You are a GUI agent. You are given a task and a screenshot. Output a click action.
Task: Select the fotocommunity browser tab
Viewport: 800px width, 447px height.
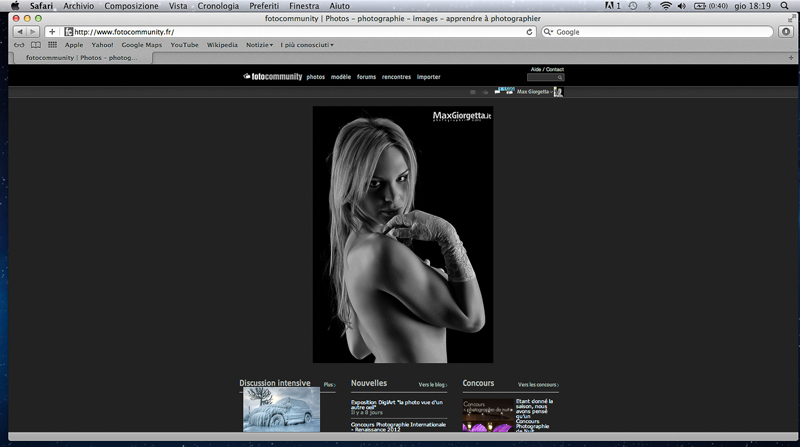pos(82,58)
